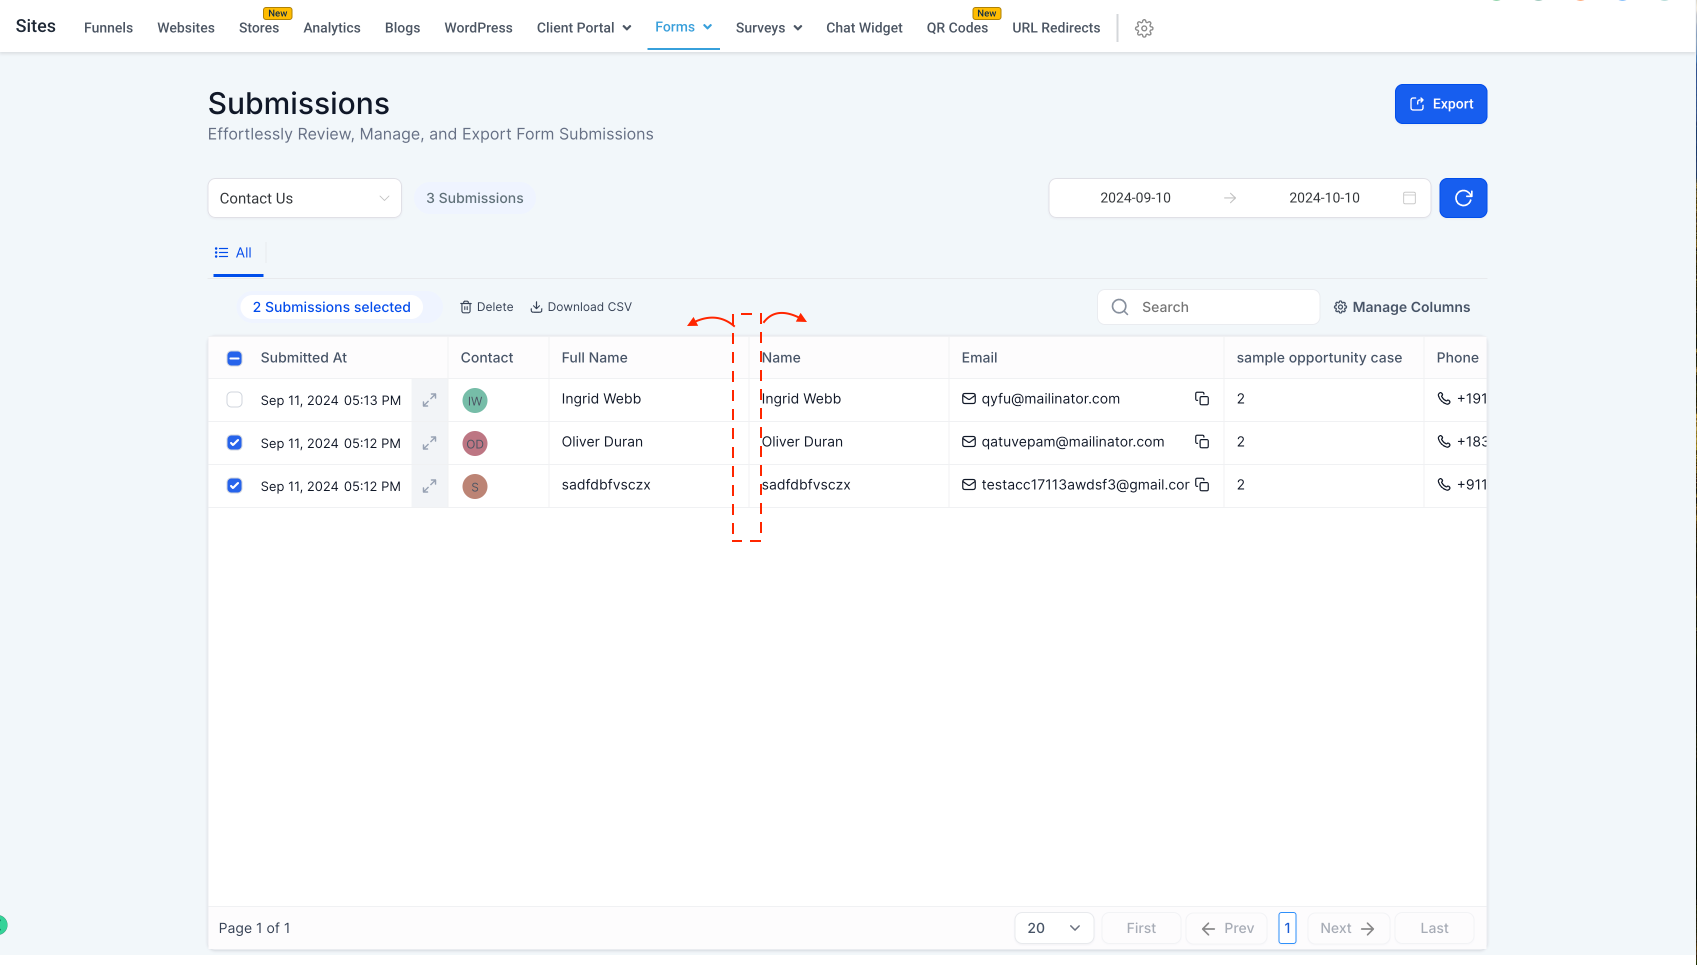Click the First page button
Screen dimensions: 1697x965
[1141, 928]
